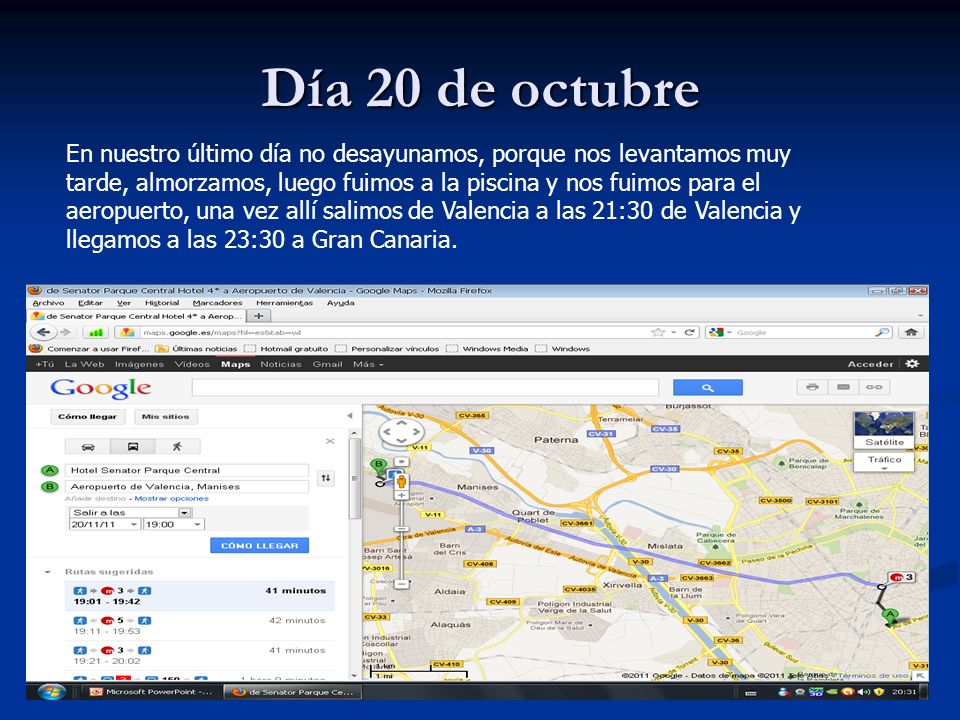Click Noticias in Google bar

(x=281, y=364)
